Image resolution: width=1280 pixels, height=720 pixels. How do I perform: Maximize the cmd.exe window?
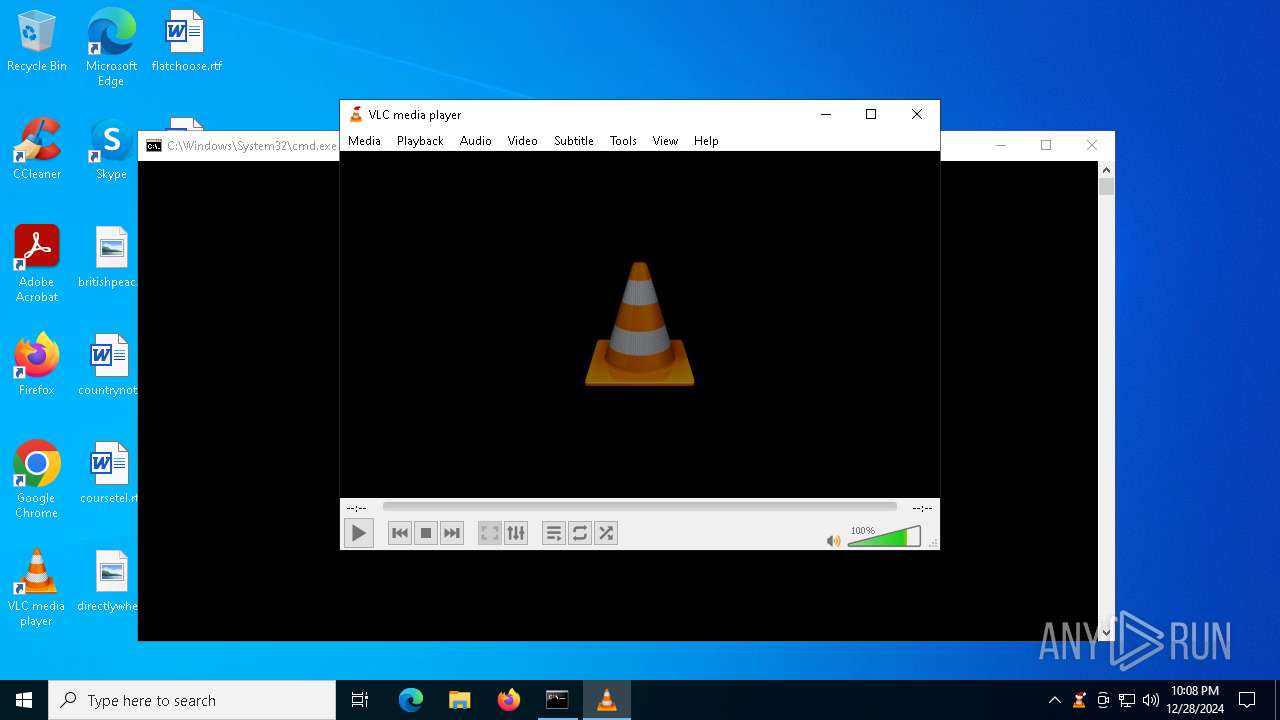[1046, 145]
